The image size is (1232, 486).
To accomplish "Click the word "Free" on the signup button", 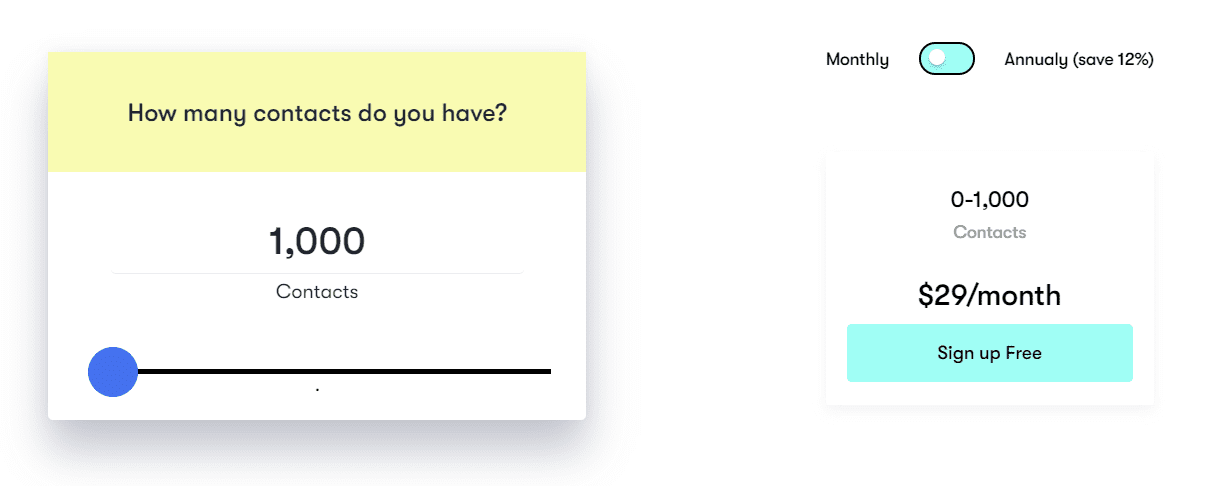I will (x=1022, y=353).
